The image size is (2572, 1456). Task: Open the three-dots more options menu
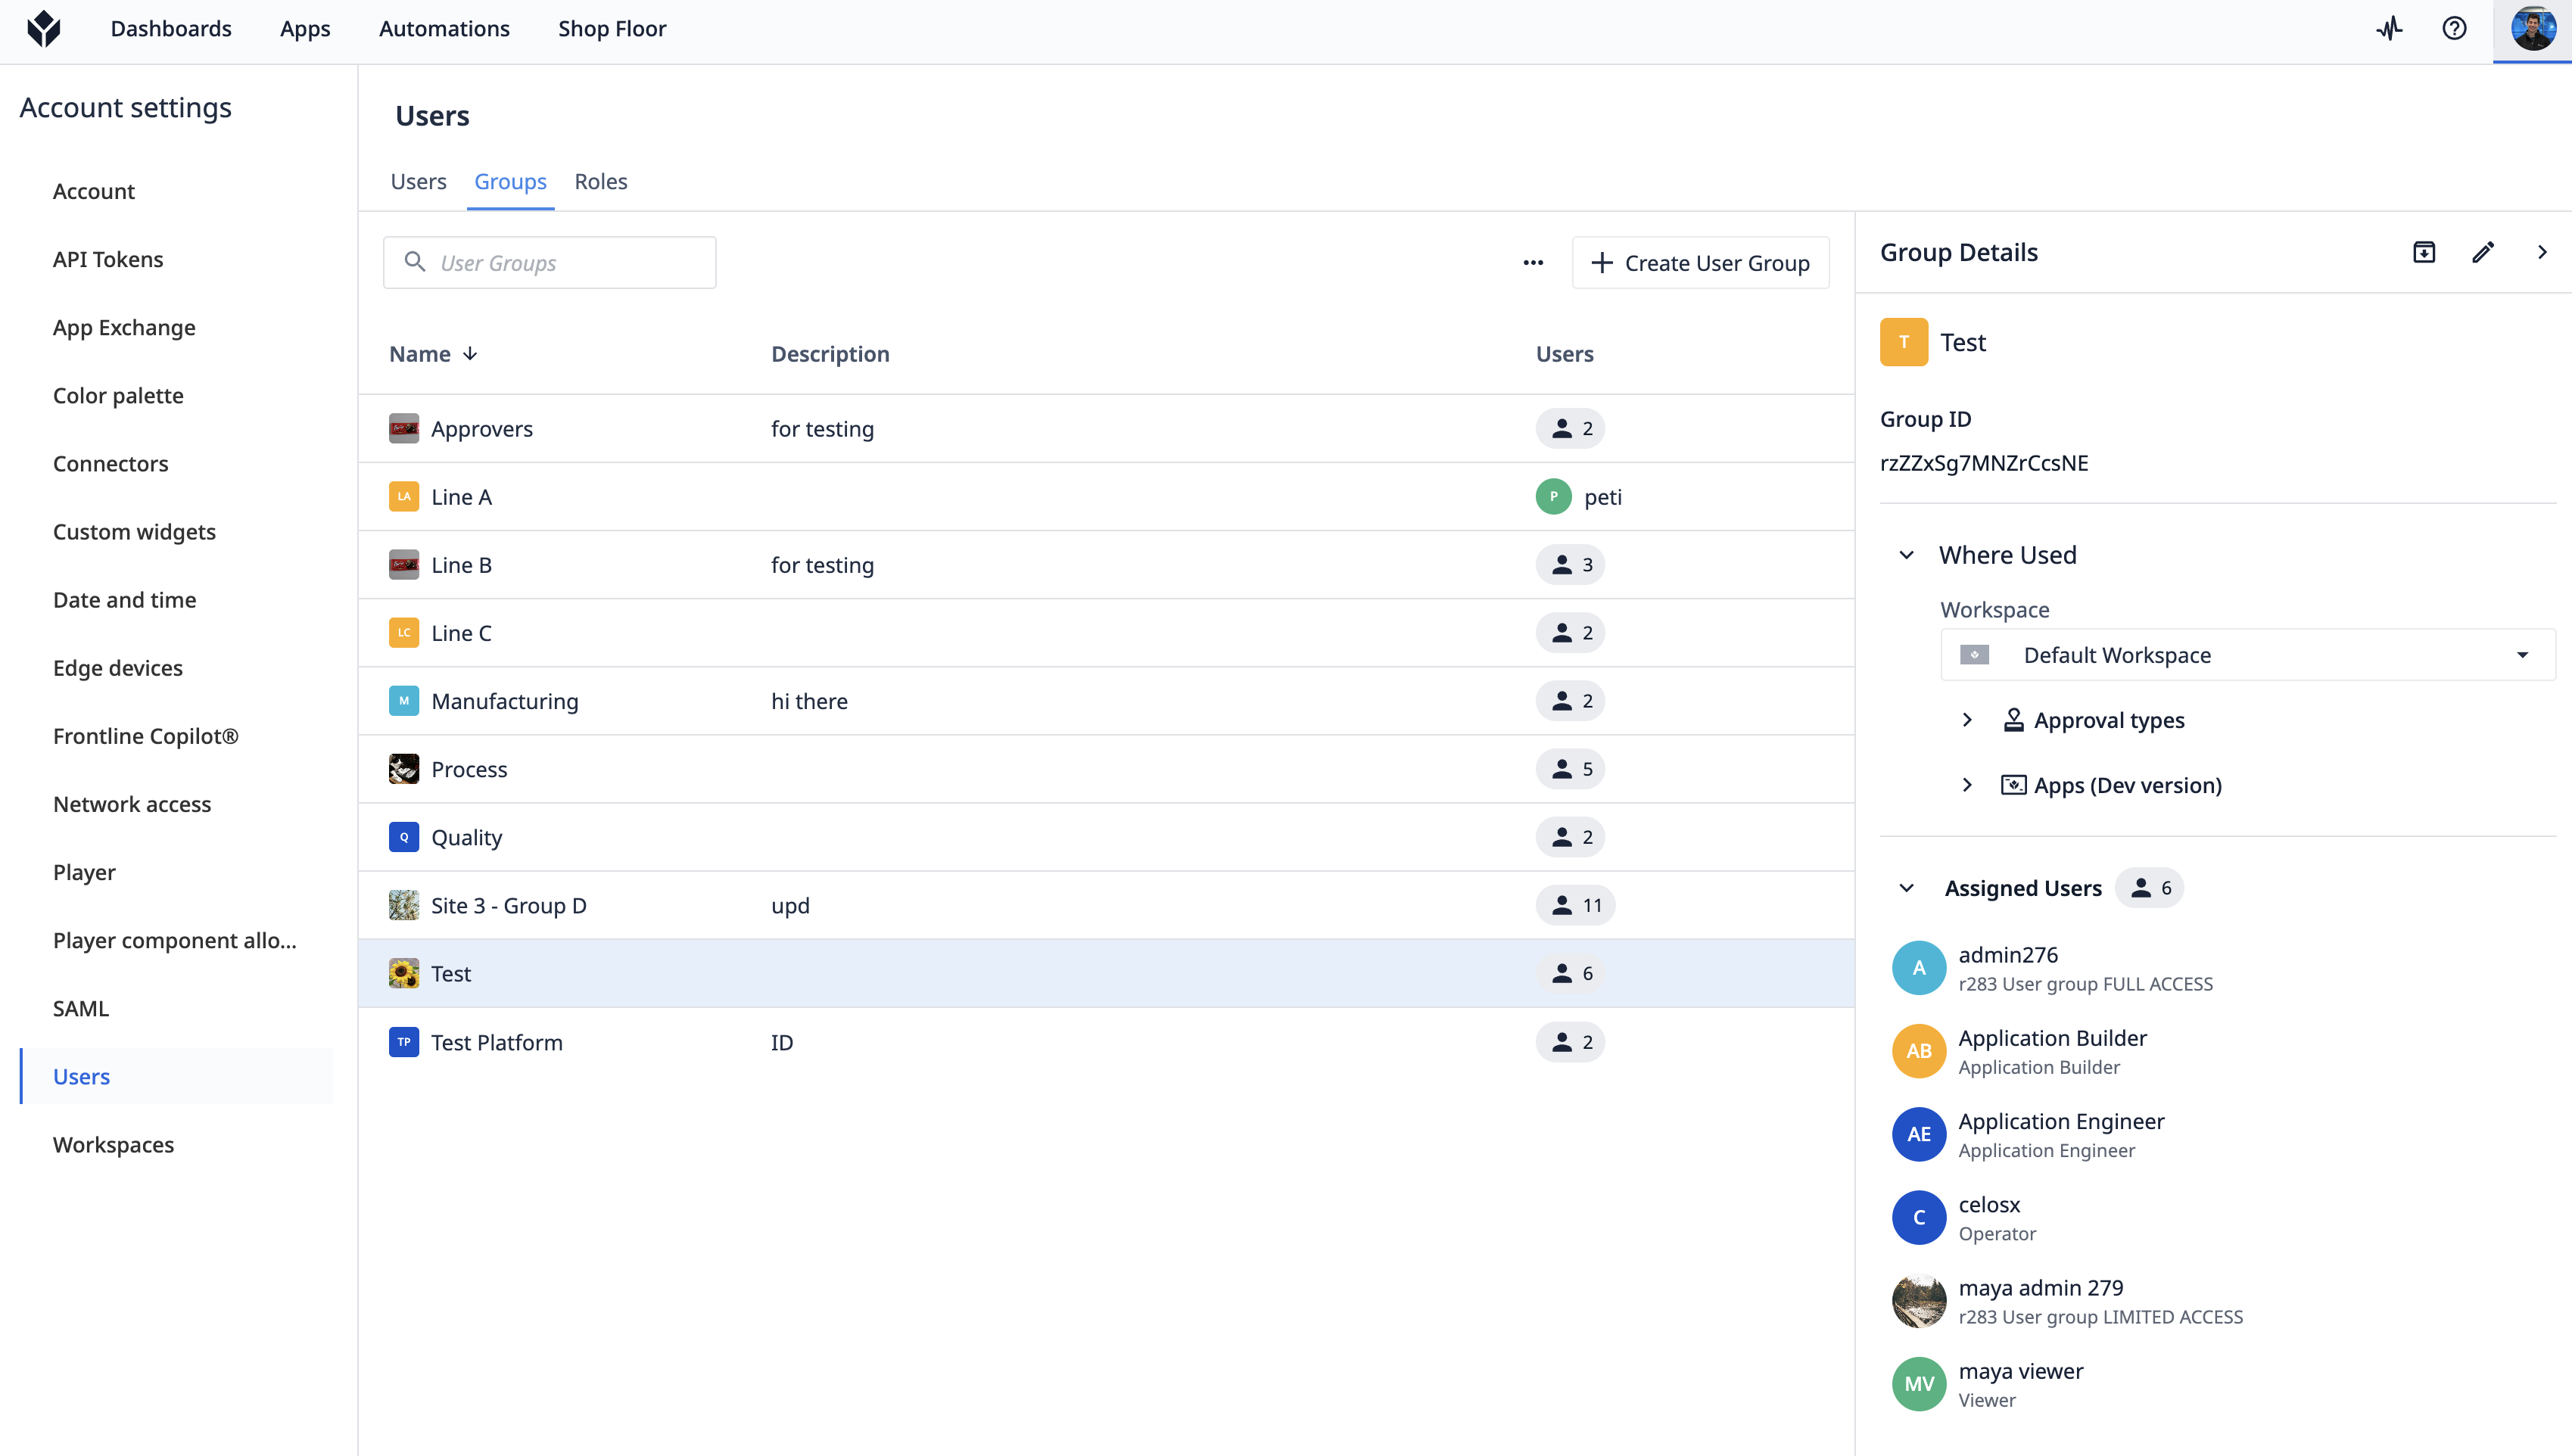(1533, 263)
